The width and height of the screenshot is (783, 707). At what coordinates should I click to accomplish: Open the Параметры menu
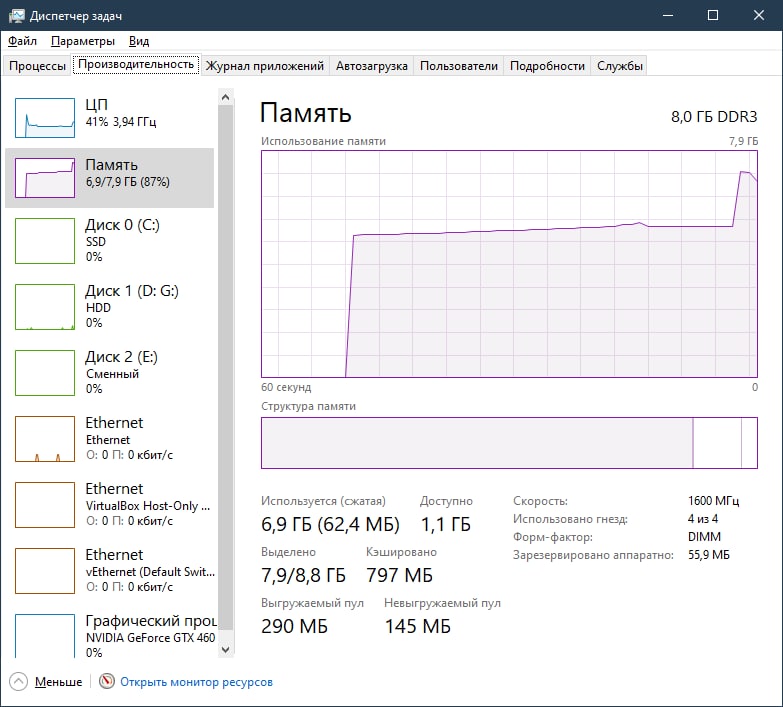click(83, 41)
